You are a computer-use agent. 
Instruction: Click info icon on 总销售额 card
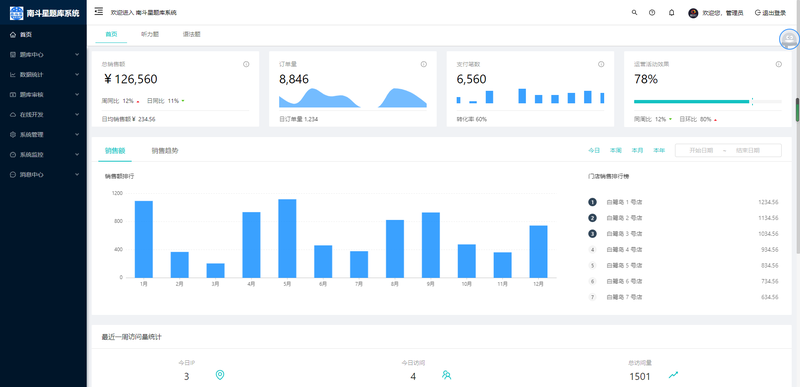(x=246, y=64)
